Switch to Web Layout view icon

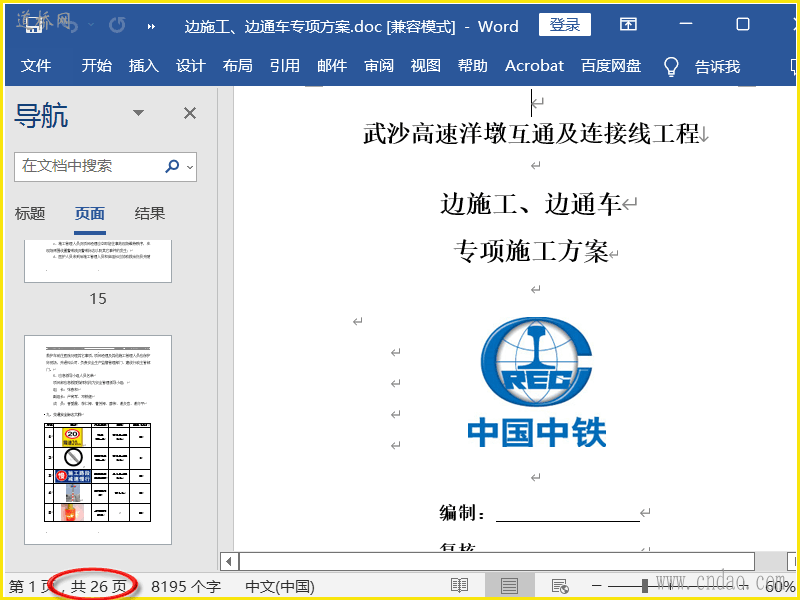(x=560, y=586)
